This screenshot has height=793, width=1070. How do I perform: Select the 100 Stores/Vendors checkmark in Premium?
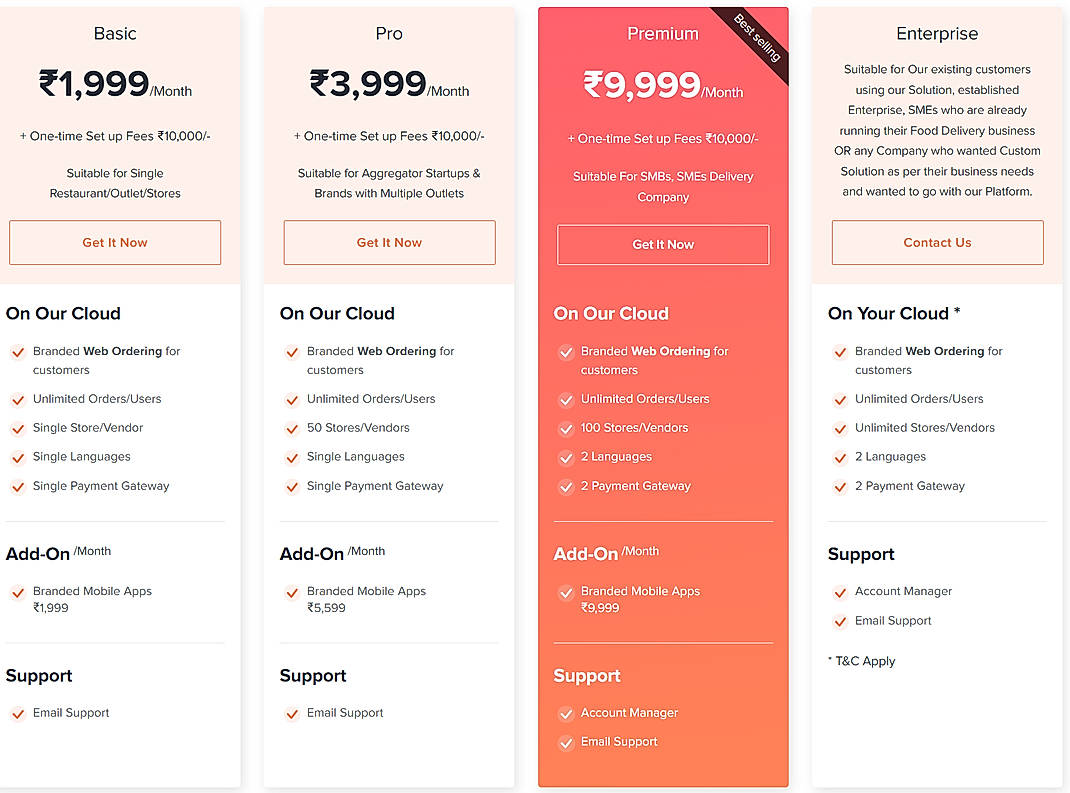pos(565,427)
